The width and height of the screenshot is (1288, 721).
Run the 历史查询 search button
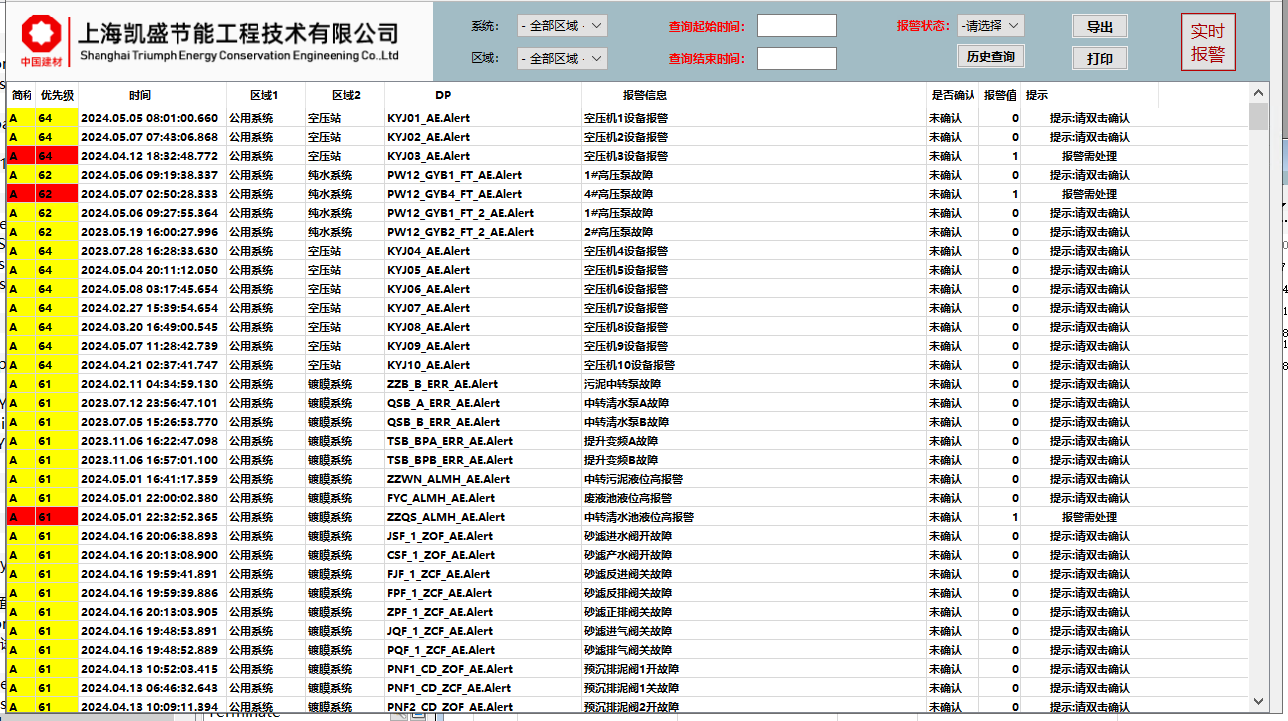pyautogui.click(x=990, y=57)
